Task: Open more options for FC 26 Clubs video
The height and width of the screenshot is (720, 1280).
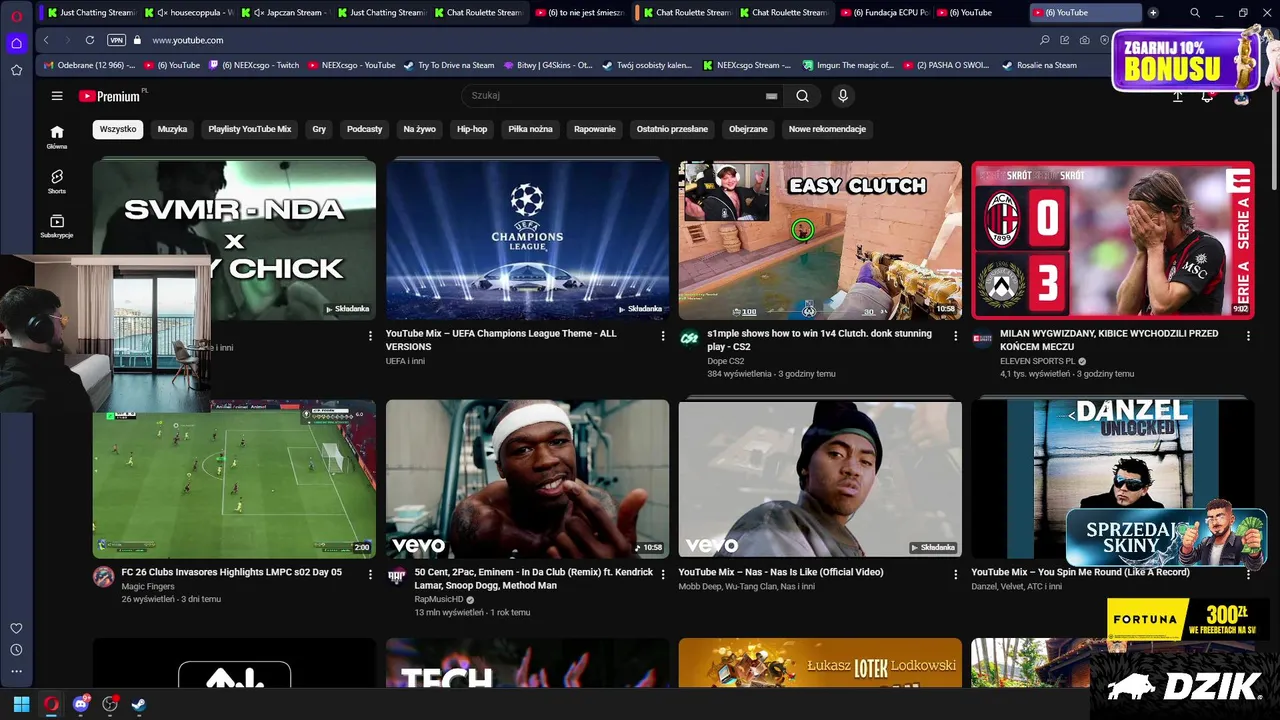Action: [370, 575]
